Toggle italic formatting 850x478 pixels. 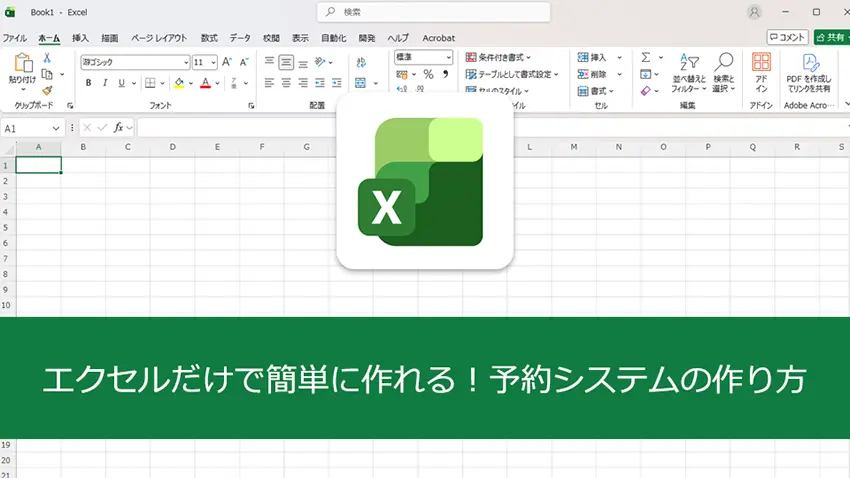coord(105,83)
